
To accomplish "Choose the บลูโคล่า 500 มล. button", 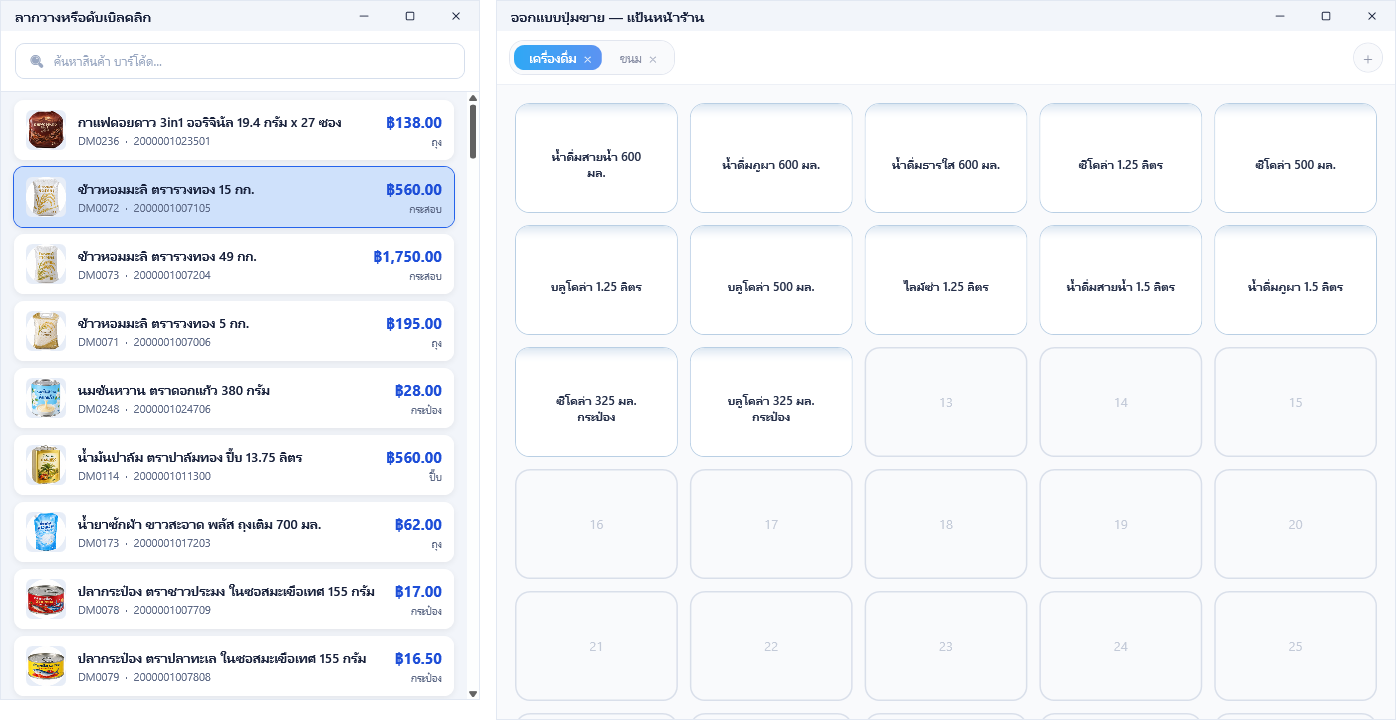I will click(771, 280).
